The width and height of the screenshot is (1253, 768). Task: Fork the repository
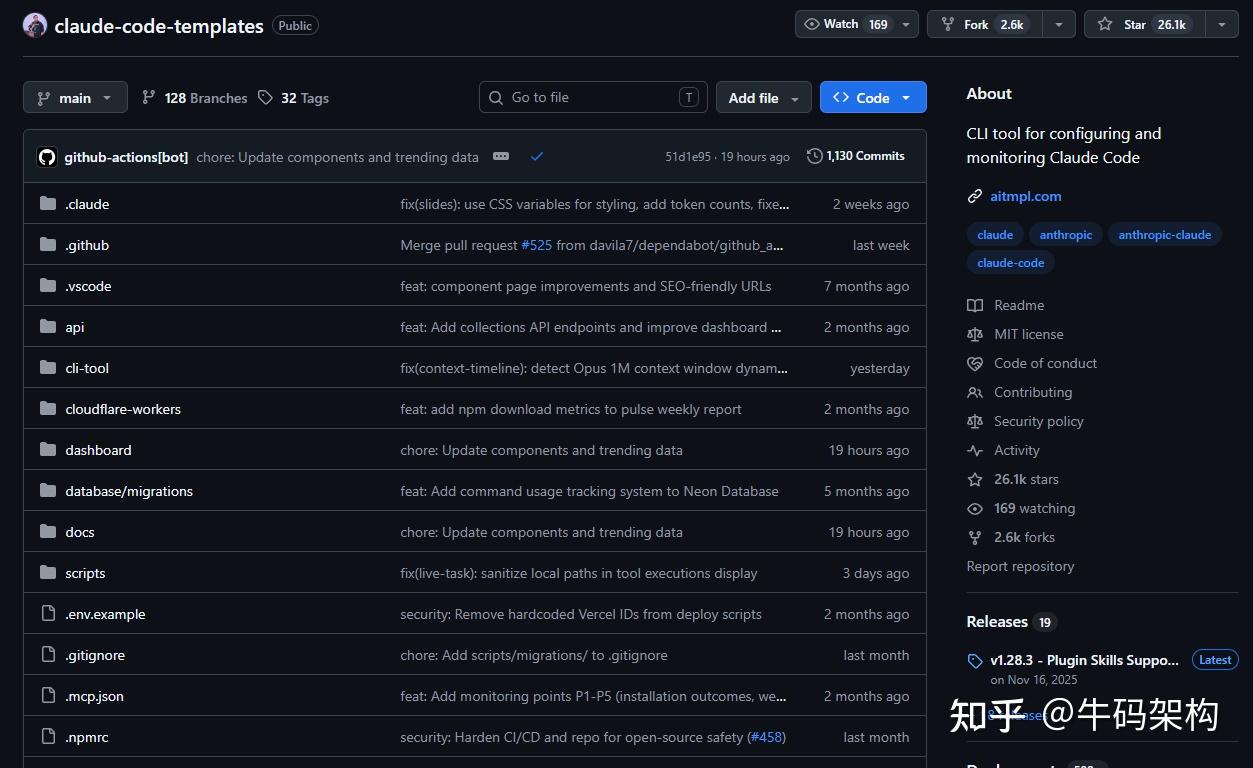(x=985, y=25)
